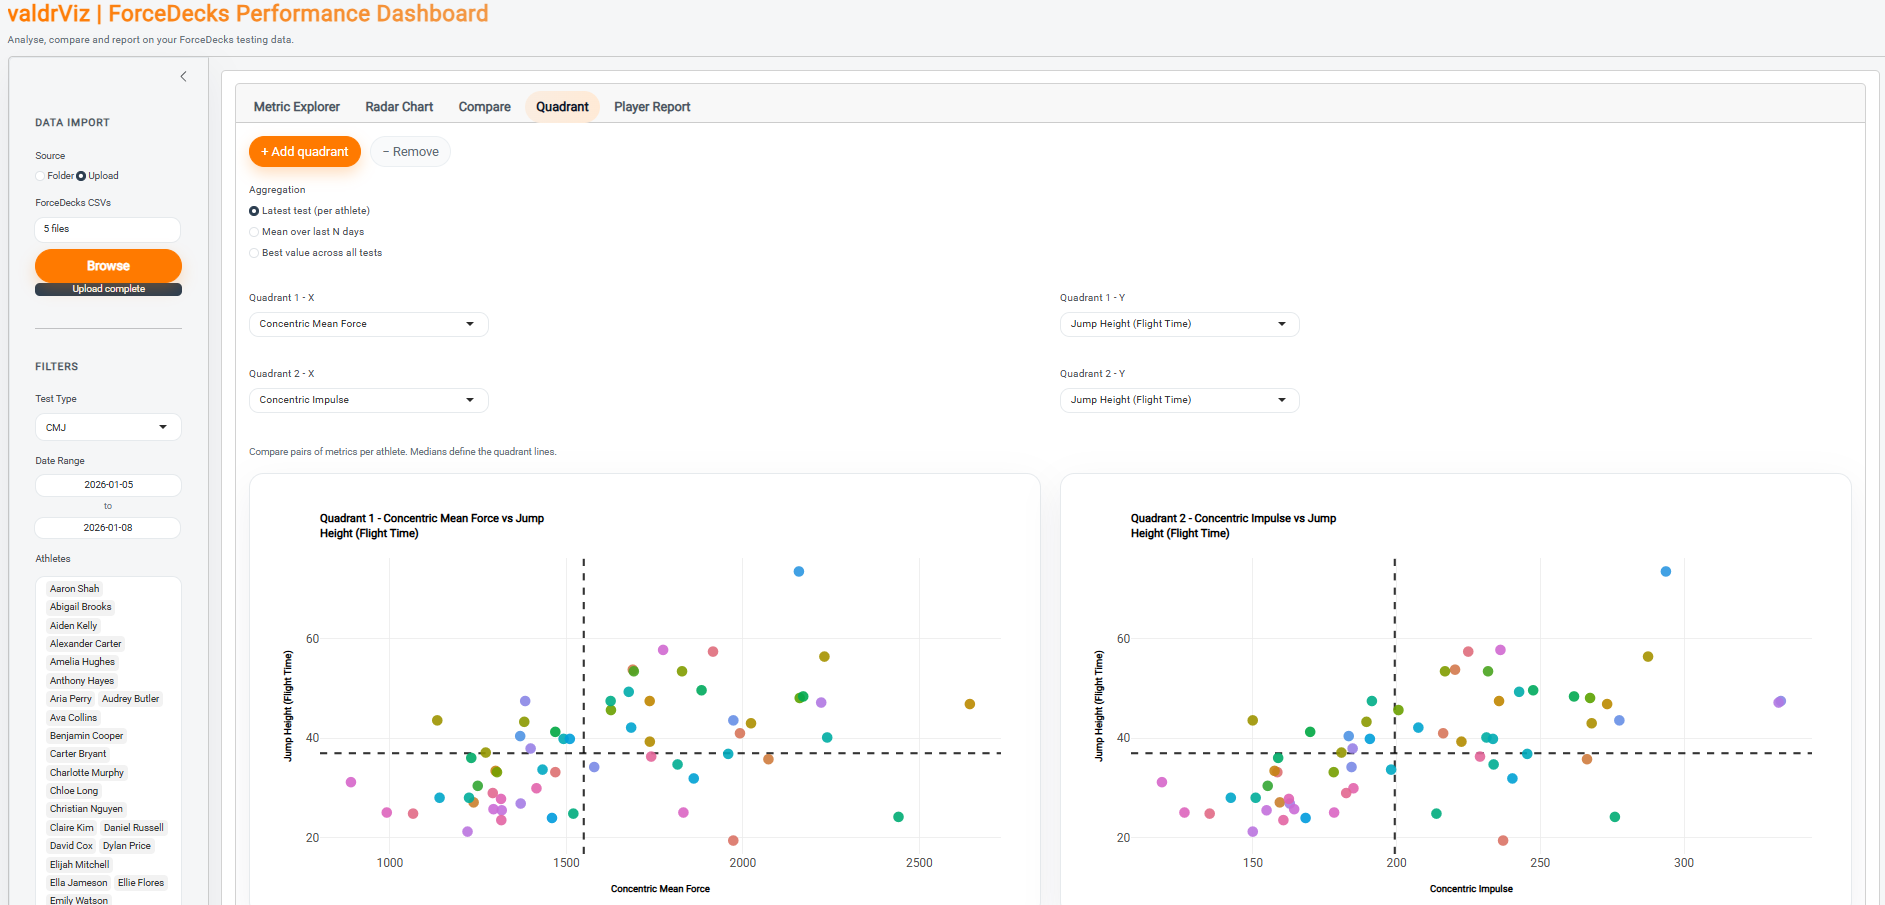Image resolution: width=1885 pixels, height=905 pixels.
Task: Collapse the sidebar with the chevron icon
Action: 183,76
